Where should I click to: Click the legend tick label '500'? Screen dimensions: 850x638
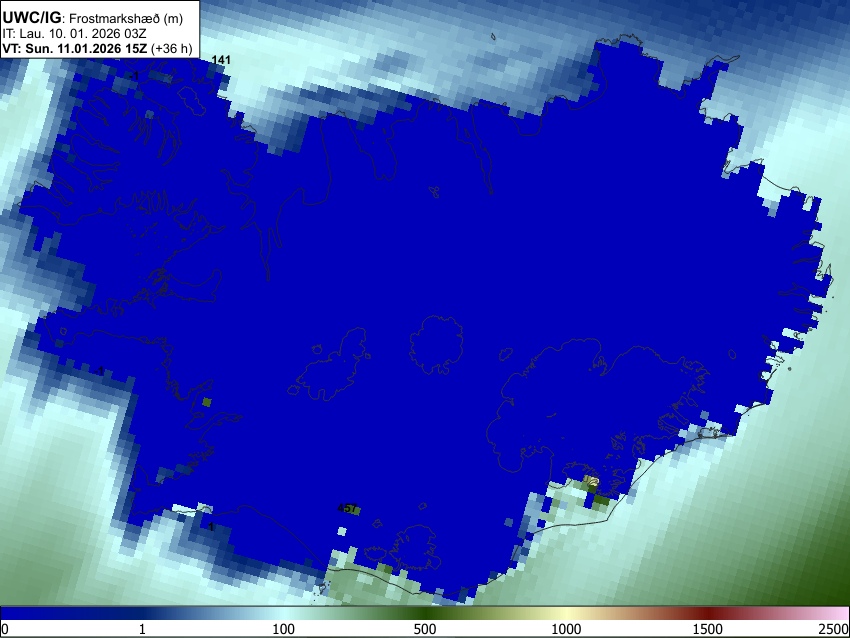[x=425, y=629]
